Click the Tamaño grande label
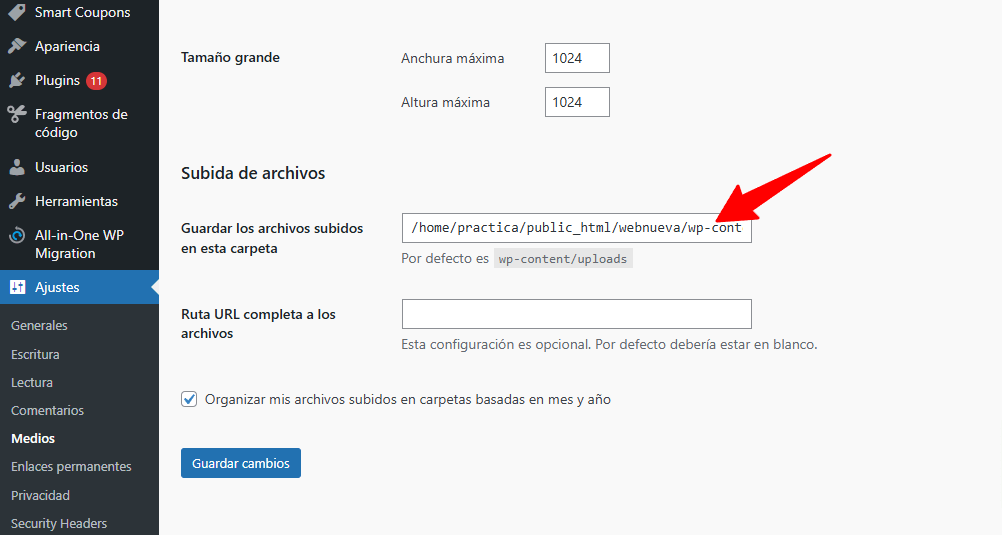This screenshot has width=1002, height=535. (230, 58)
